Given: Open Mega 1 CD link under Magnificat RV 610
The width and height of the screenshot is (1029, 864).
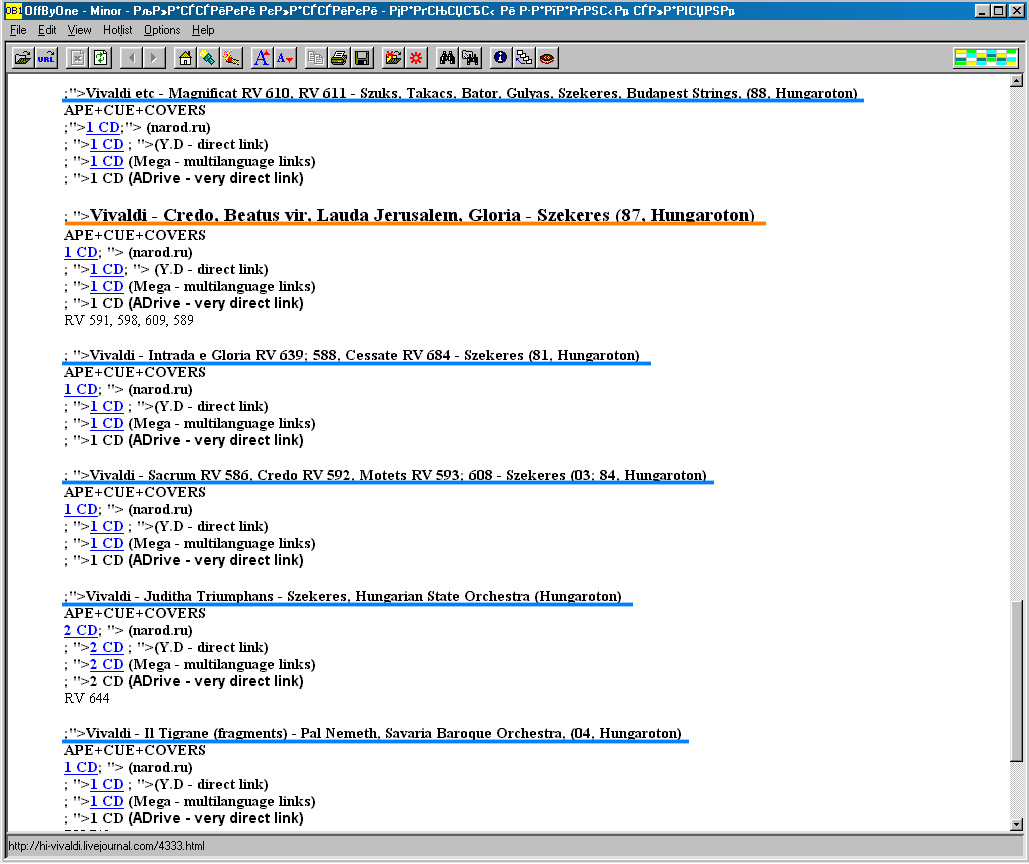Looking at the screenshot, I should click(107, 161).
